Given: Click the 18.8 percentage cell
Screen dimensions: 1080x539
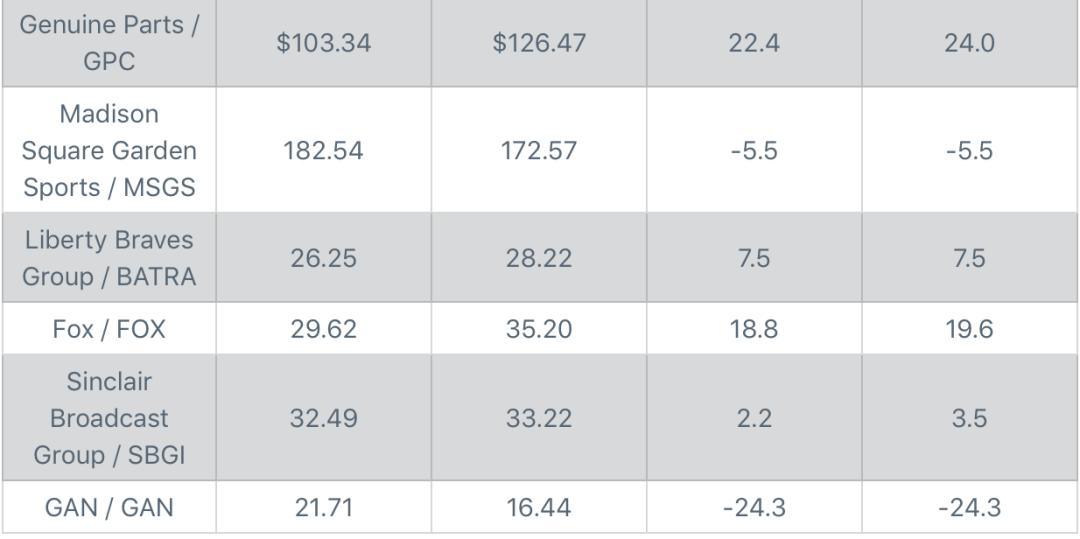Looking at the screenshot, I should [754, 328].
